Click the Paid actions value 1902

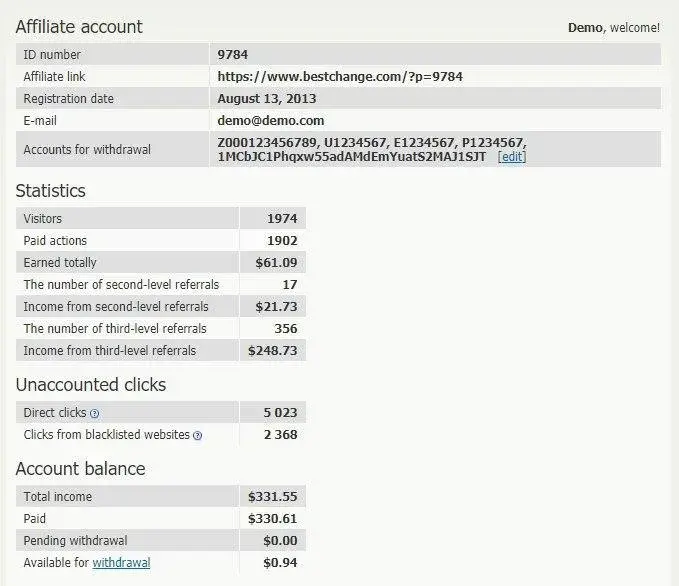click(282, 240)
